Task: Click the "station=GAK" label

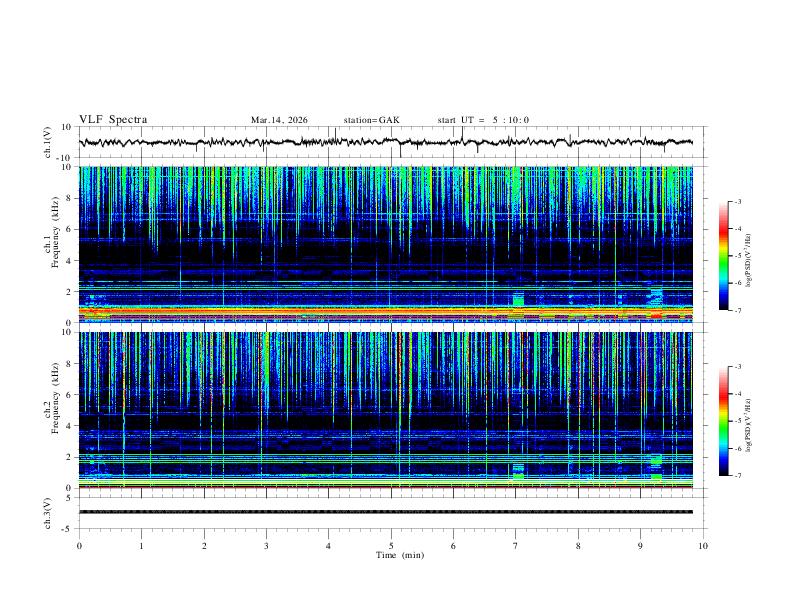Action: click(x=372, y=120)
